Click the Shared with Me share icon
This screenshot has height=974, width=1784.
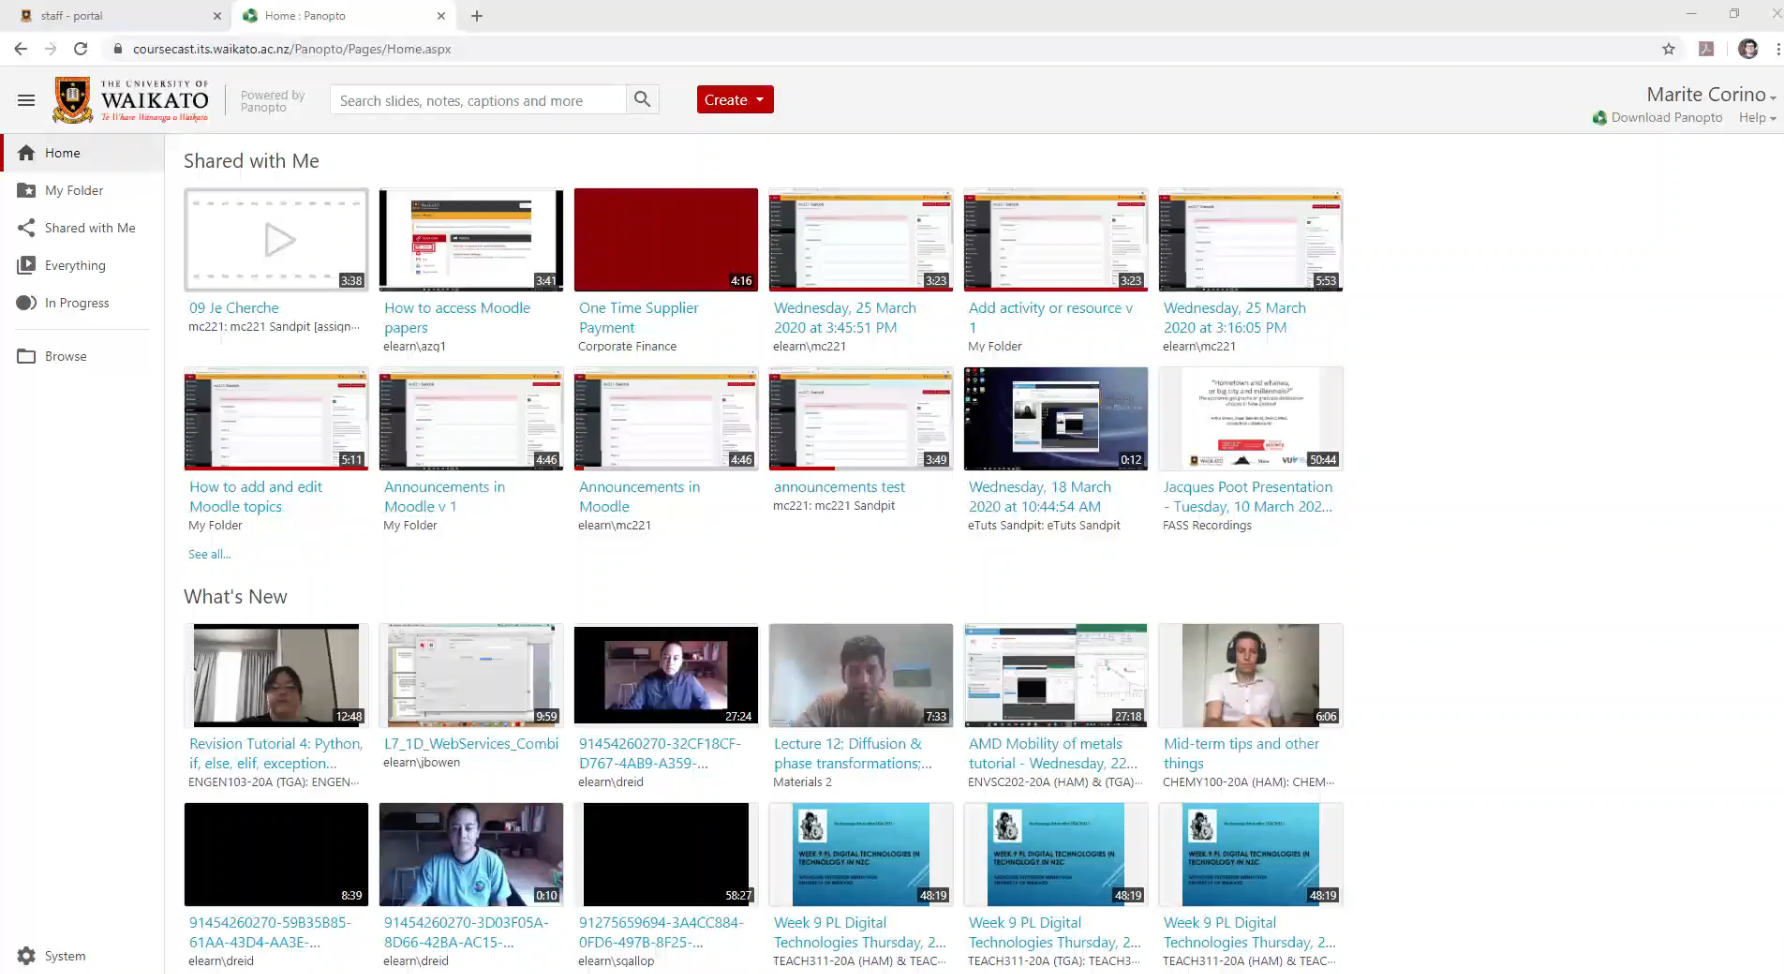coord(26,228)
